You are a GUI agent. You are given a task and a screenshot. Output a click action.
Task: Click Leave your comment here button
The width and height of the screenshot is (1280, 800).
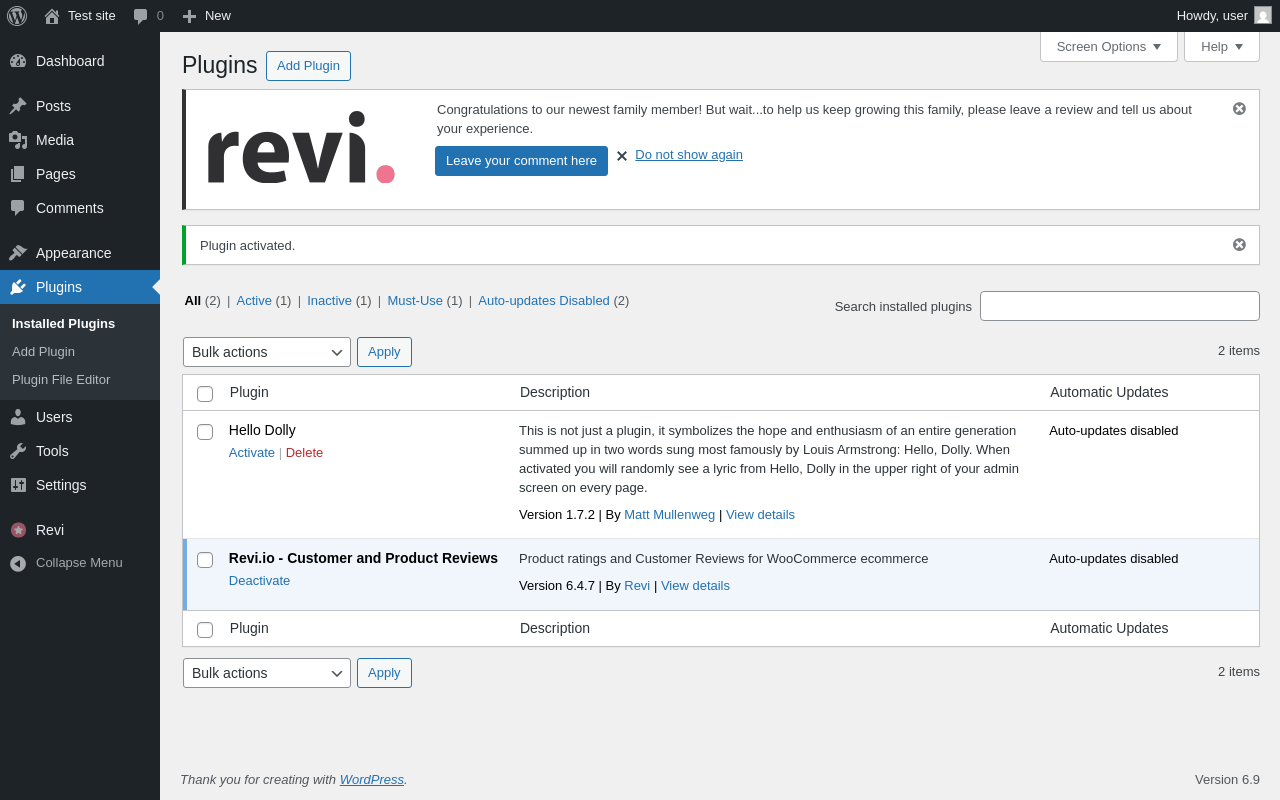521,161
